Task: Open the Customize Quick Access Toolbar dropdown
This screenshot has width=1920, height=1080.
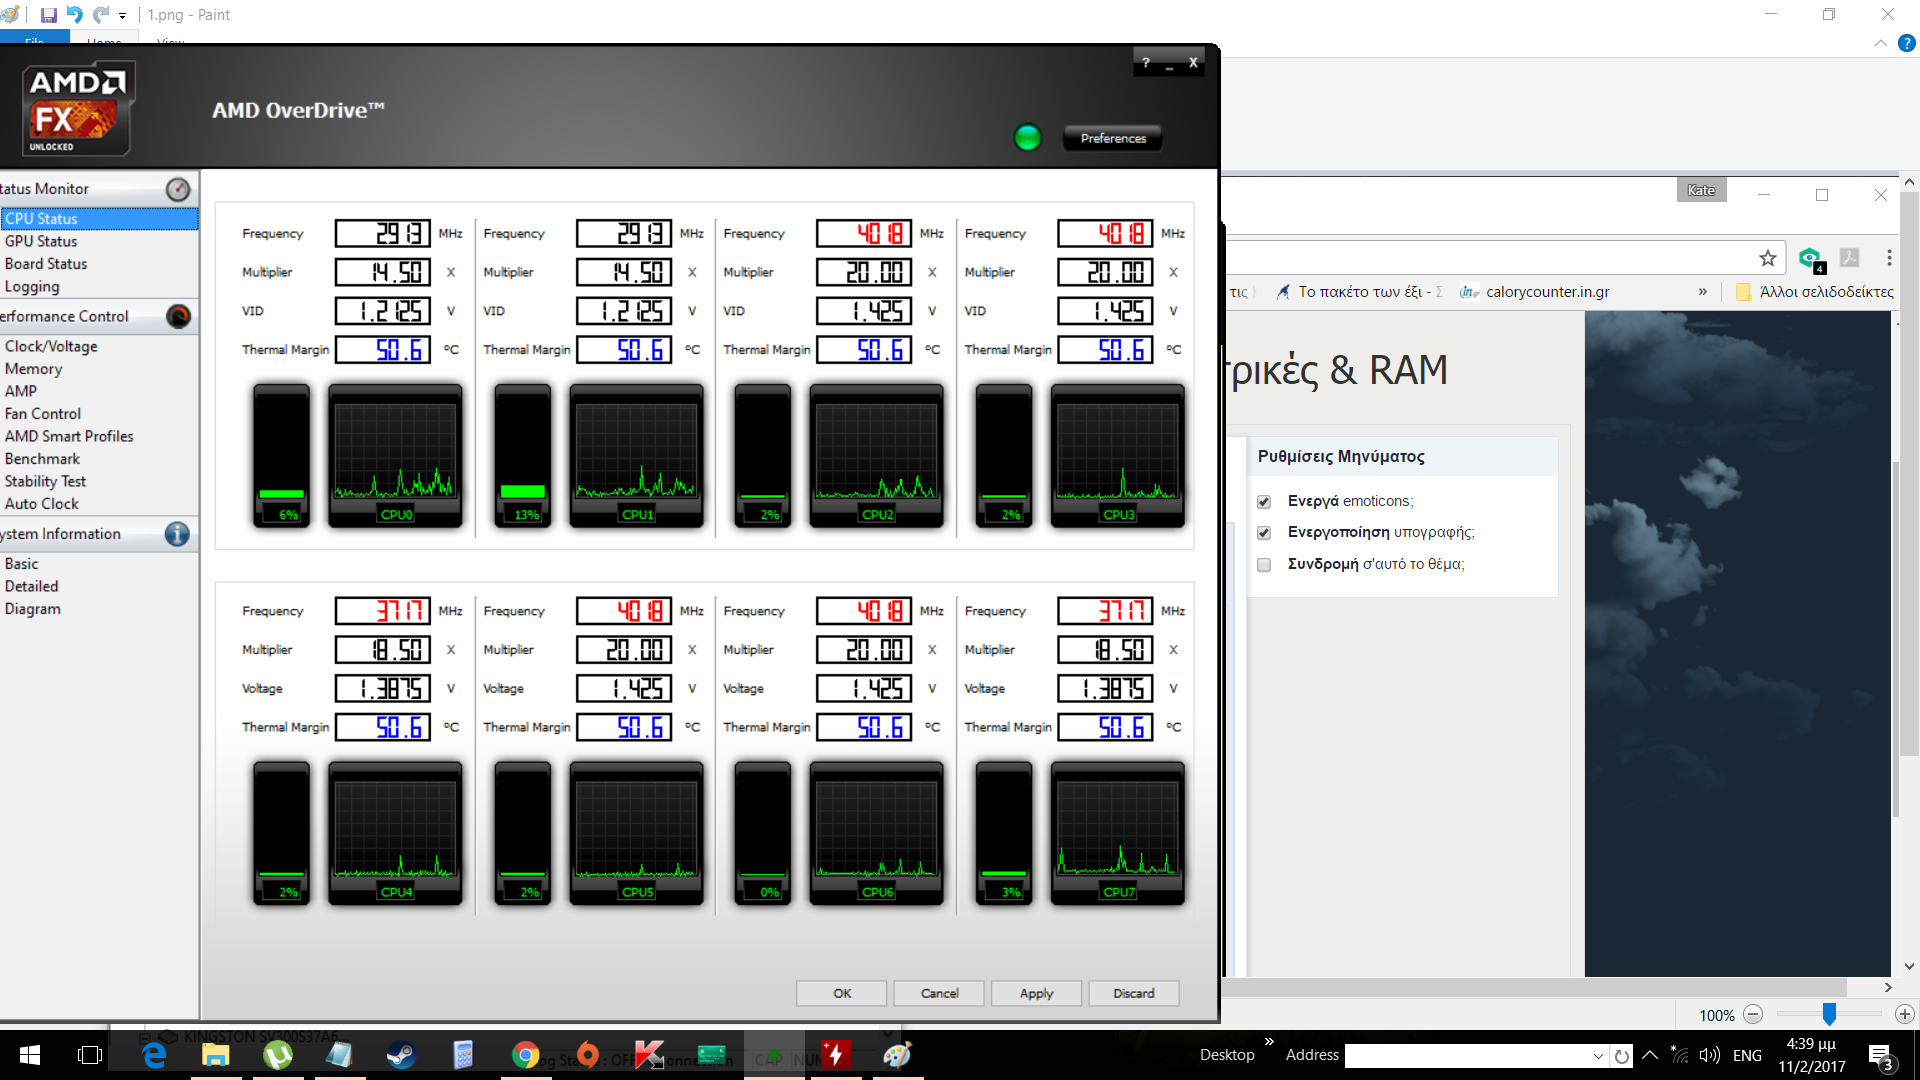Action: (122, 16)
